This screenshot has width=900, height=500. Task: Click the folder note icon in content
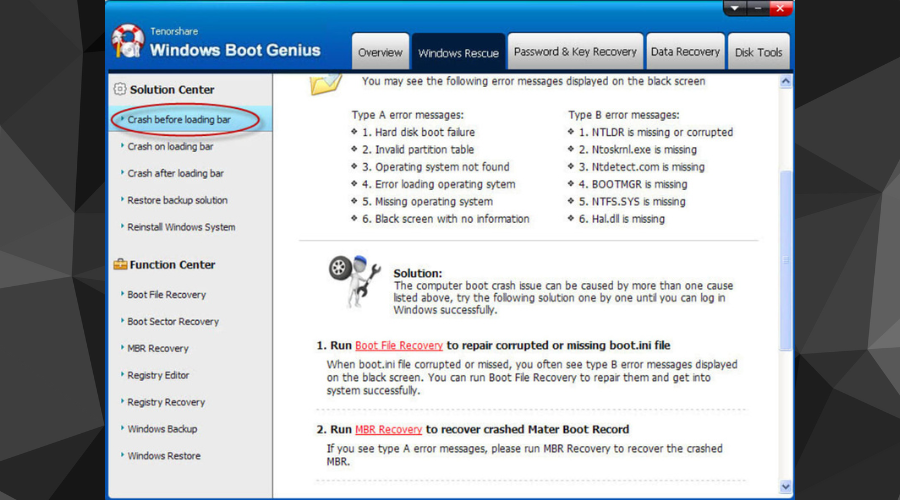325,84
